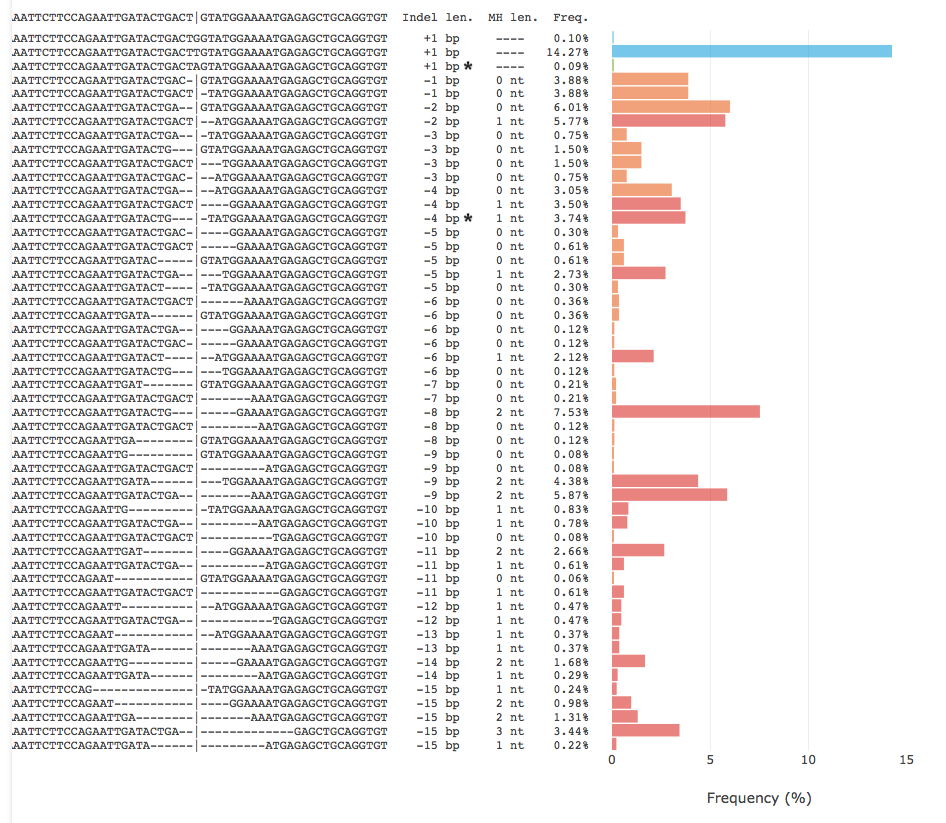
Task: Click the asterisk beside the -4 bp row
Action: point(467,218)
